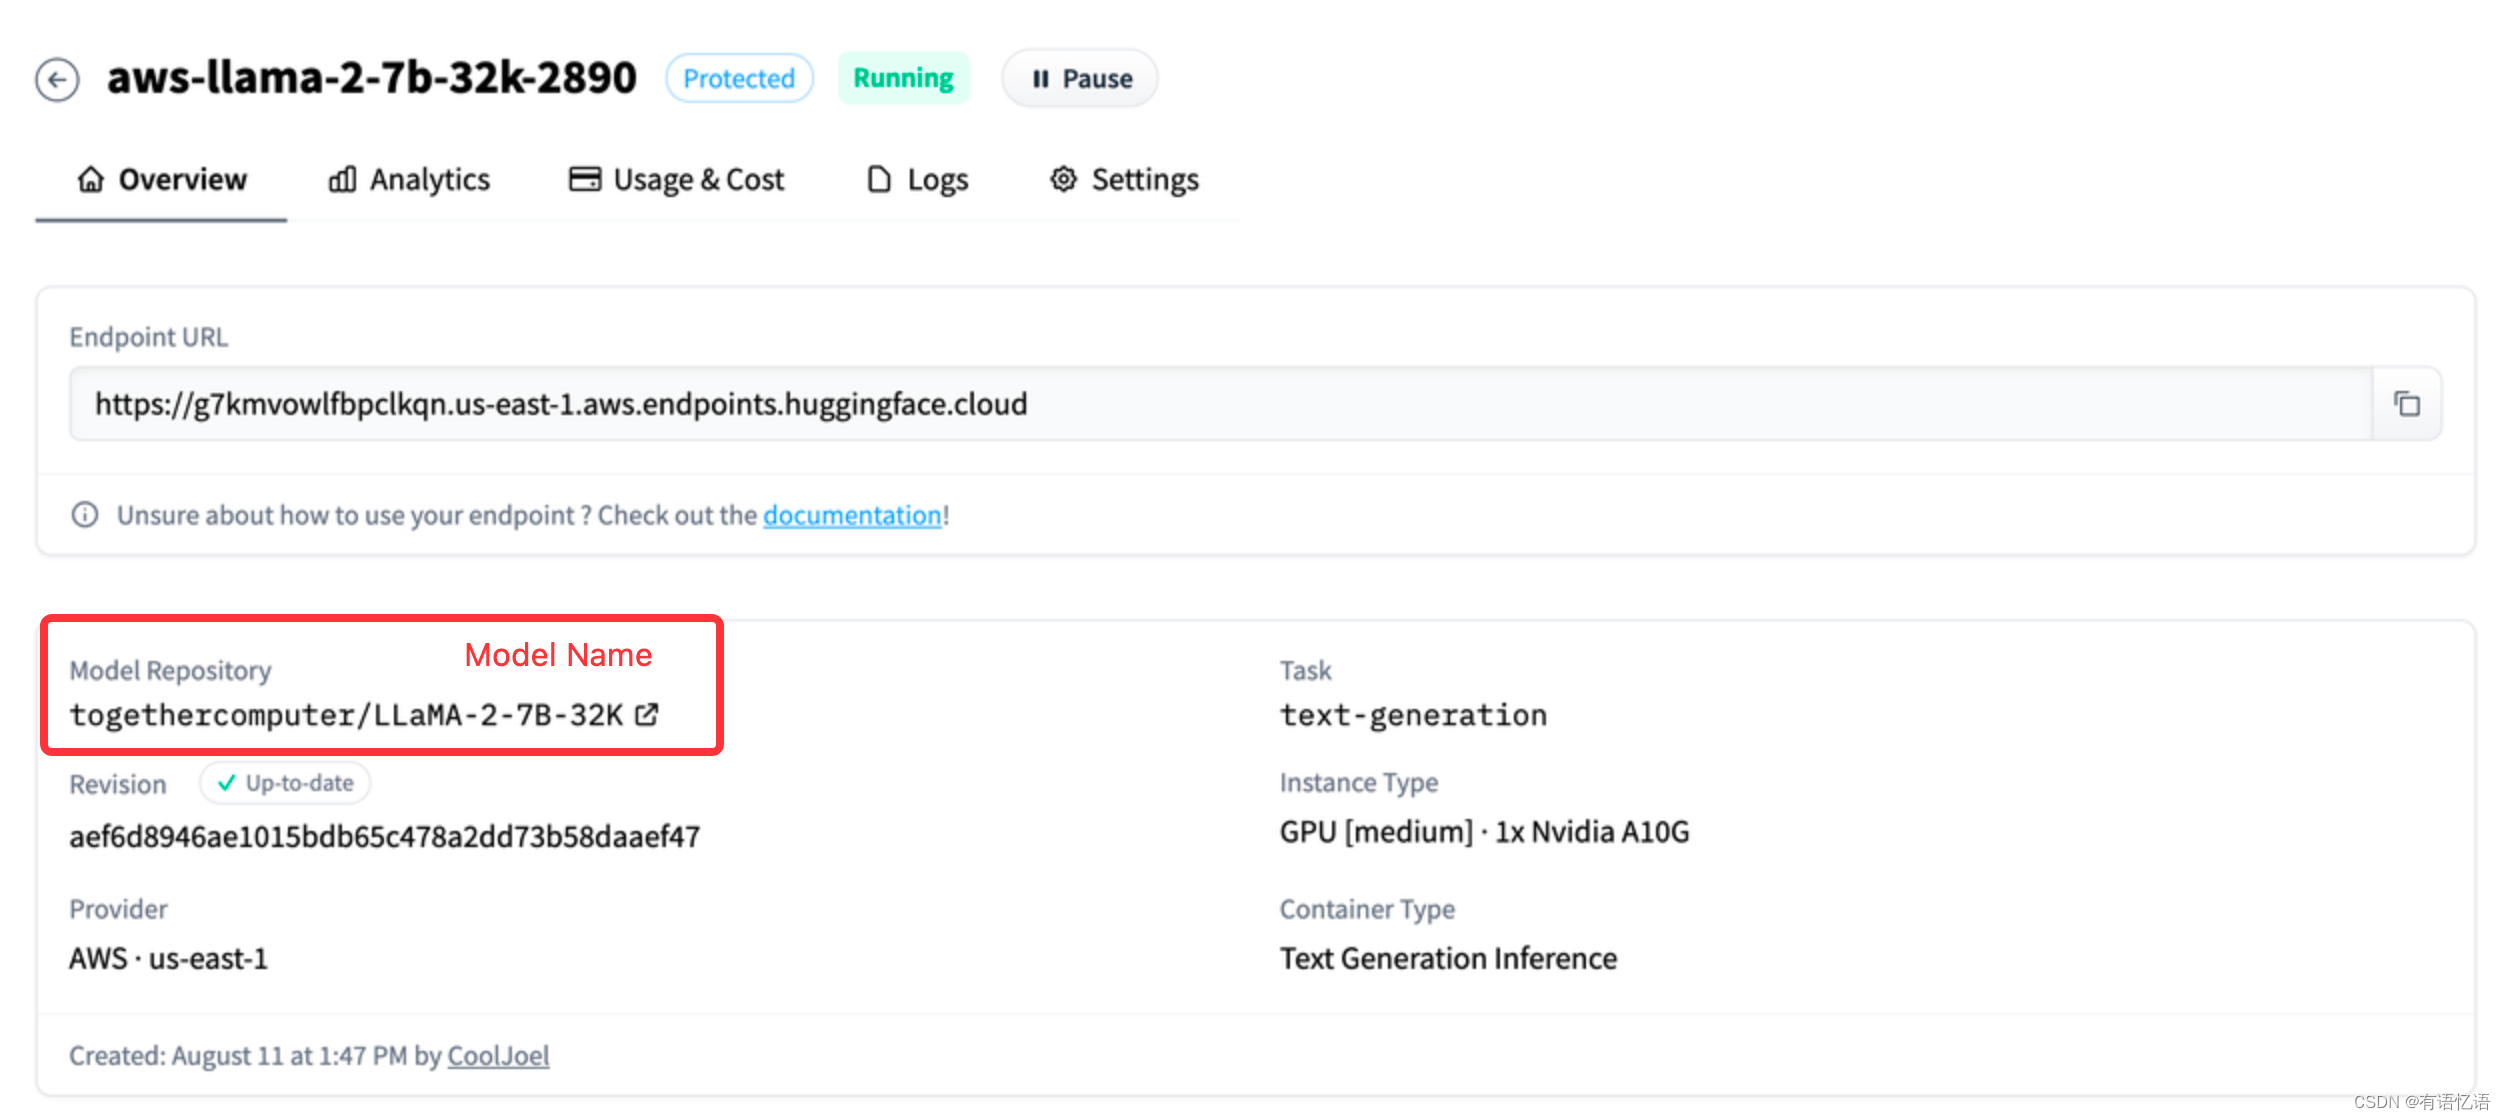The width and height of the screenshot is (2506, 1120).
Task: Switch to the Overview tab
Action: [x=162, y=180]
